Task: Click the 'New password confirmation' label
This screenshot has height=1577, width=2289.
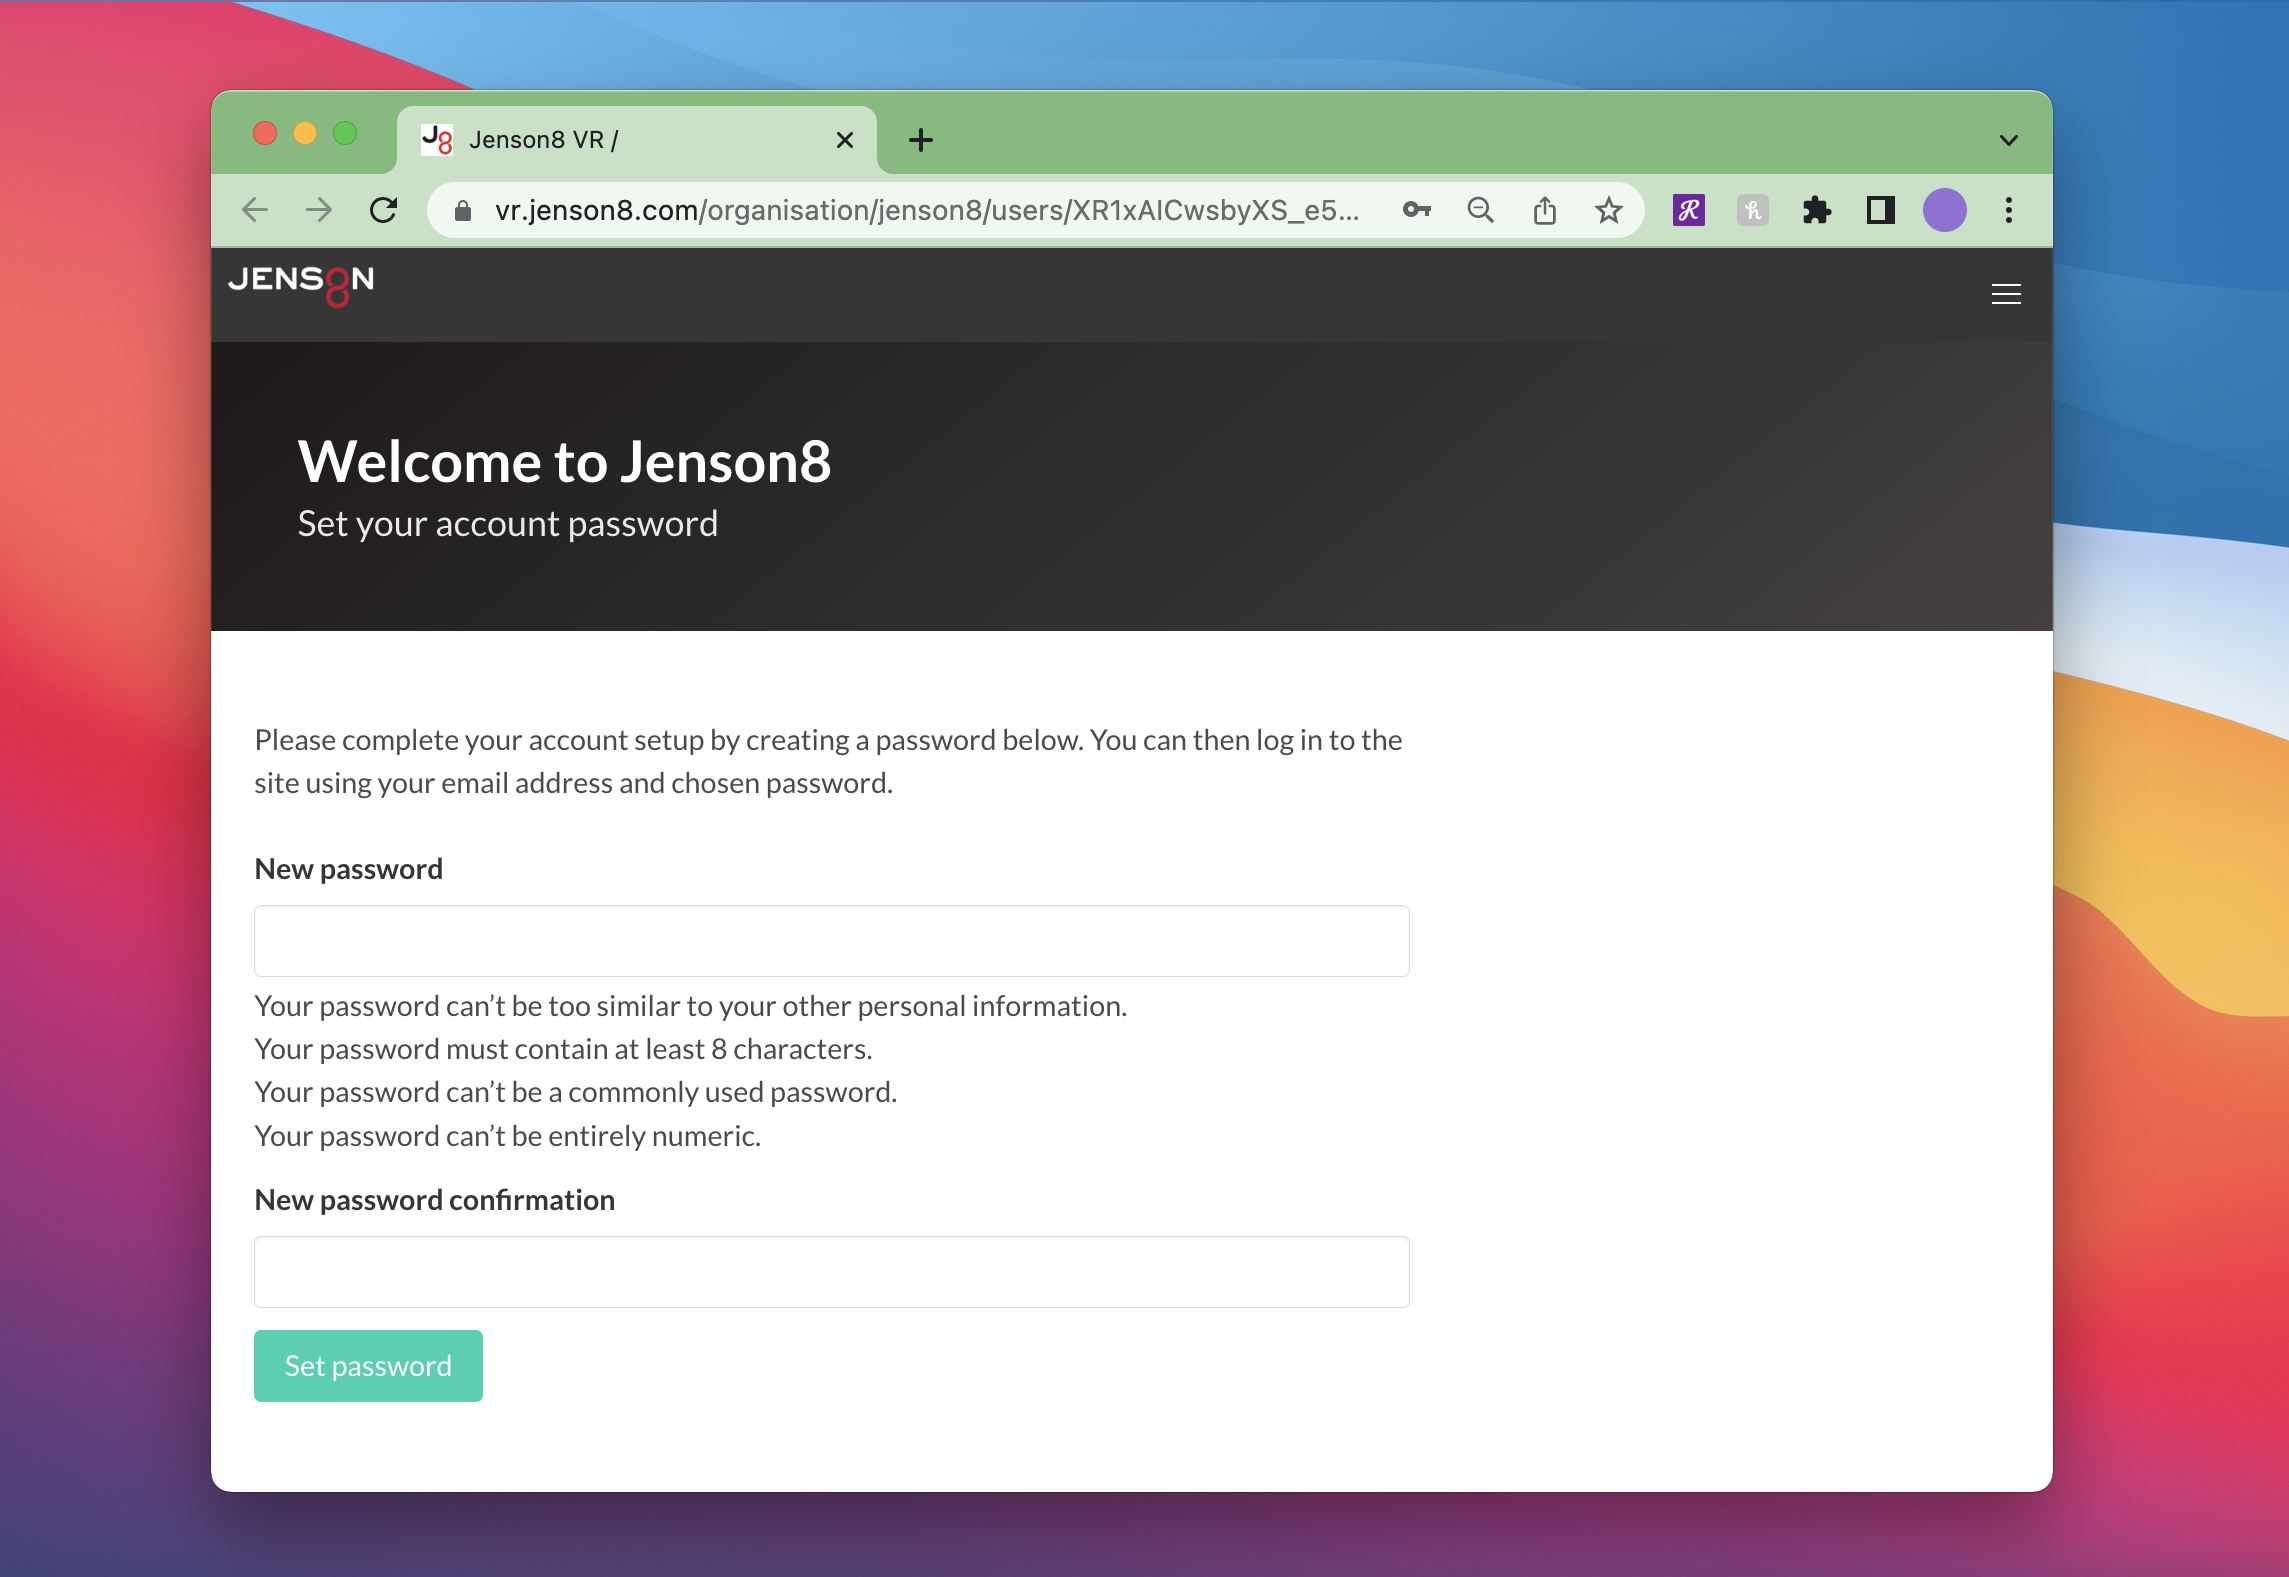Action: pos(435,1200)
